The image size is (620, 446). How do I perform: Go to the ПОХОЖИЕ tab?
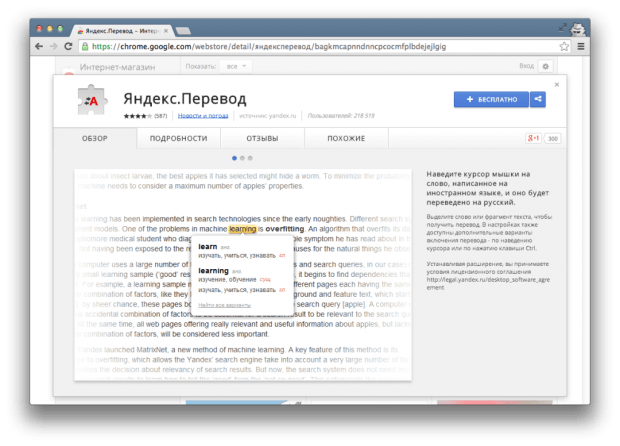tap(345, 138)
